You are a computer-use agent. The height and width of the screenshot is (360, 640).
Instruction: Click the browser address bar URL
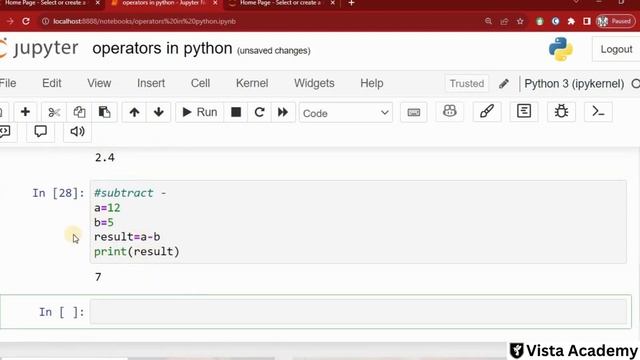144,21
